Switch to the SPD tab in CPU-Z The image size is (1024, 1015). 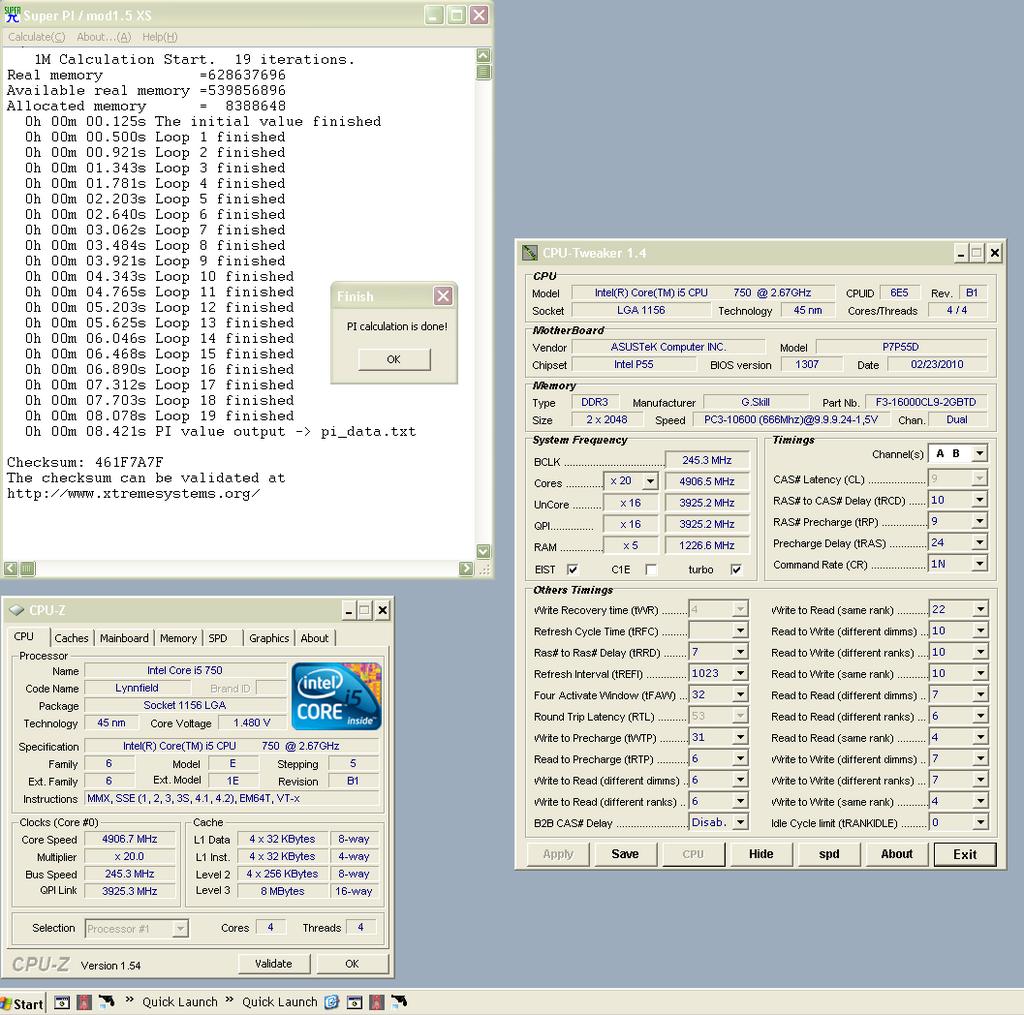[218, 638]
